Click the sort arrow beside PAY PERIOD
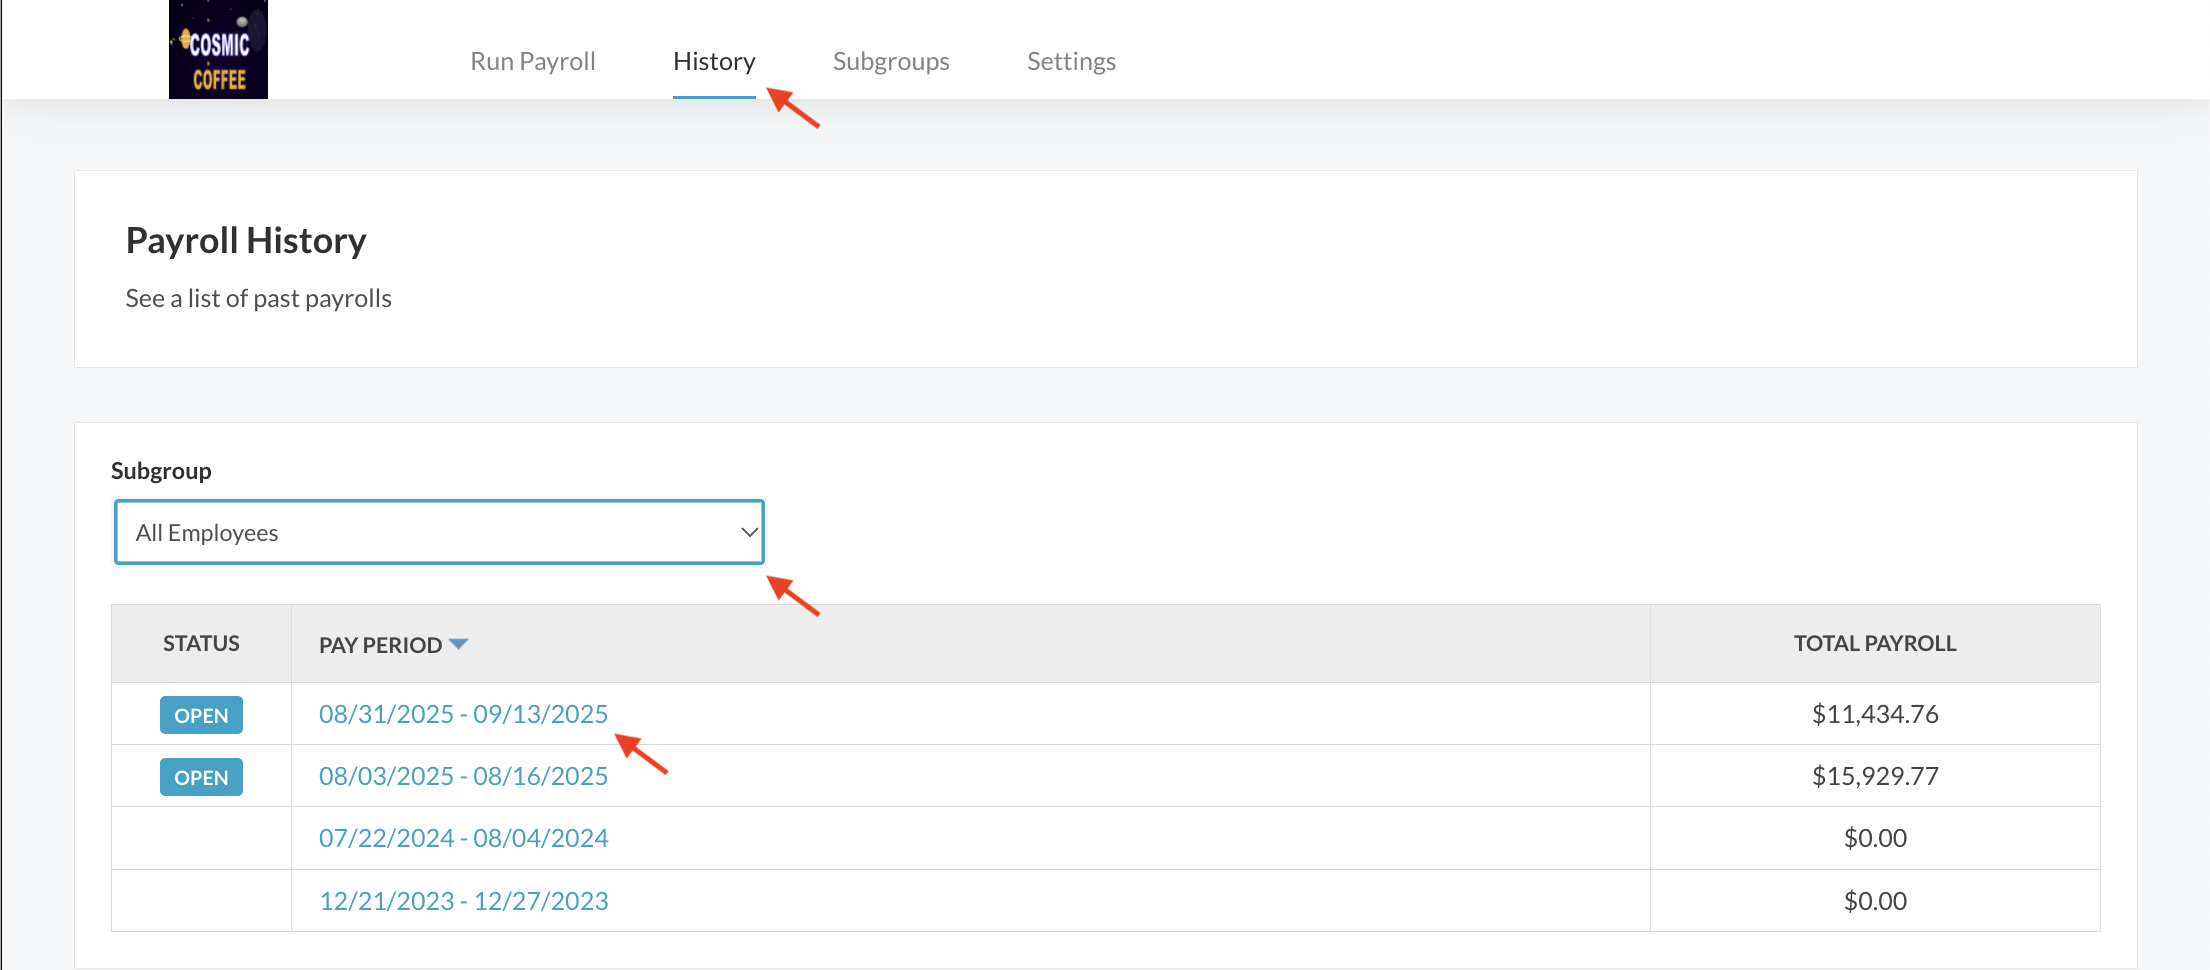This screenshot has height=970, width=2210. [459, 644]
